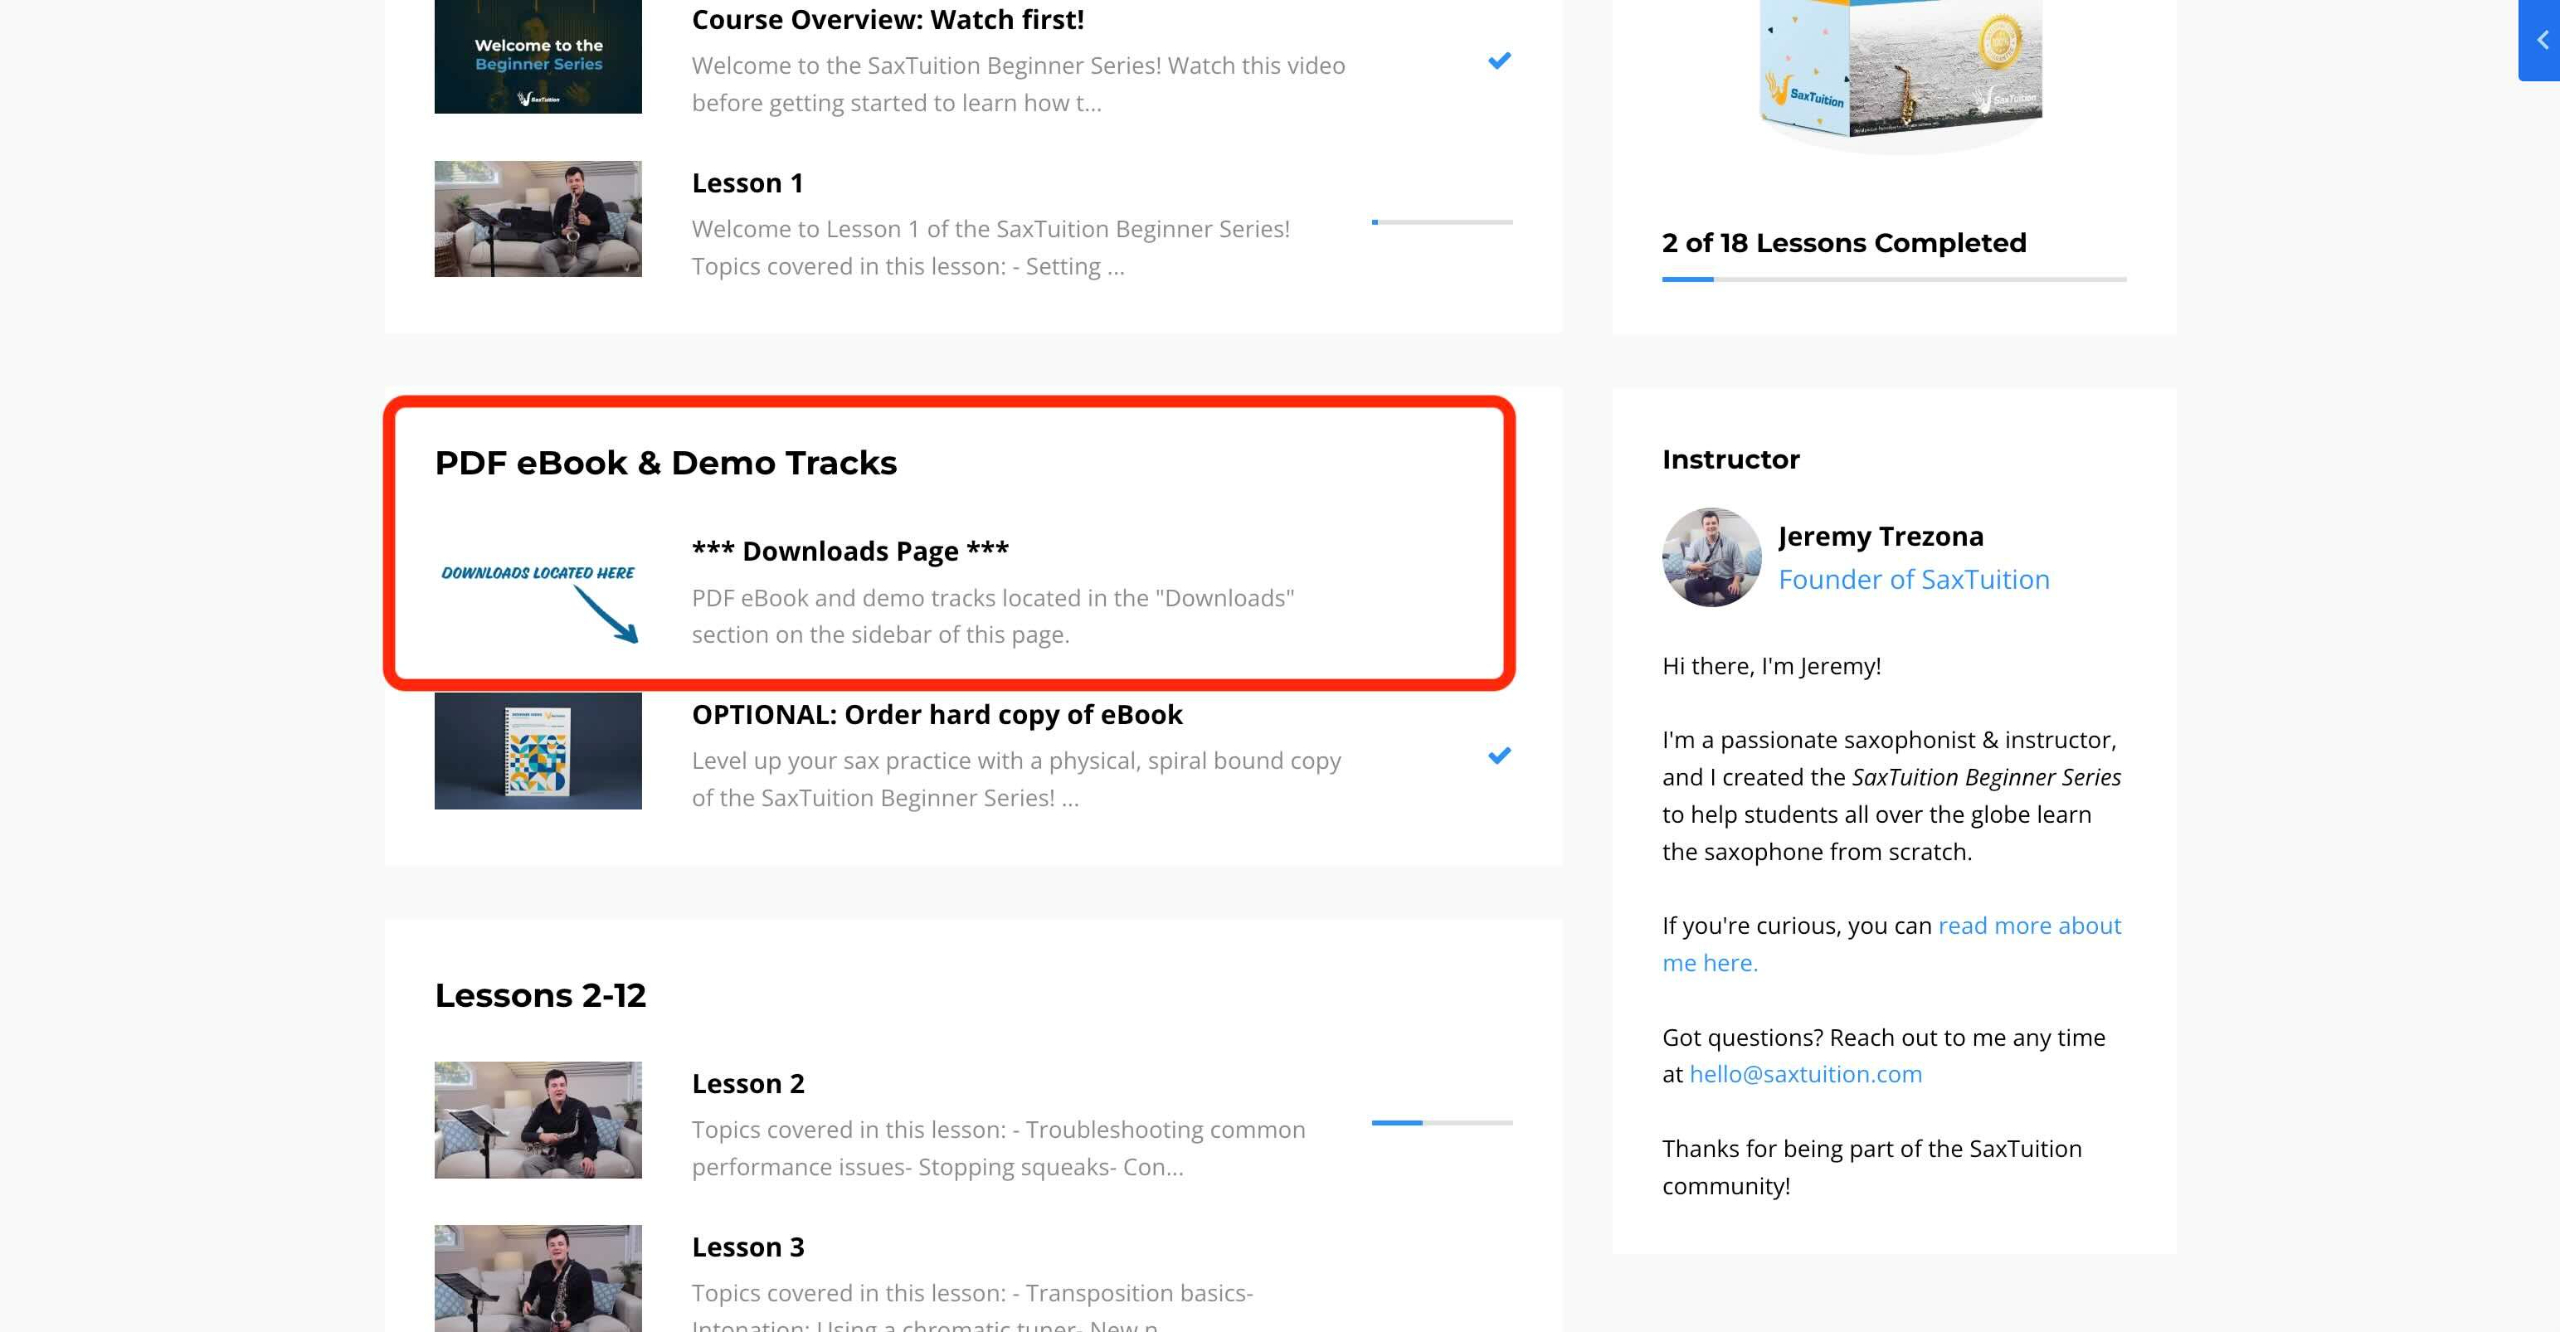Open 'Founder of SaxTuition' link
Image resolution: width=2560 pixels, height=1332 pixels.
point(1913,580)
